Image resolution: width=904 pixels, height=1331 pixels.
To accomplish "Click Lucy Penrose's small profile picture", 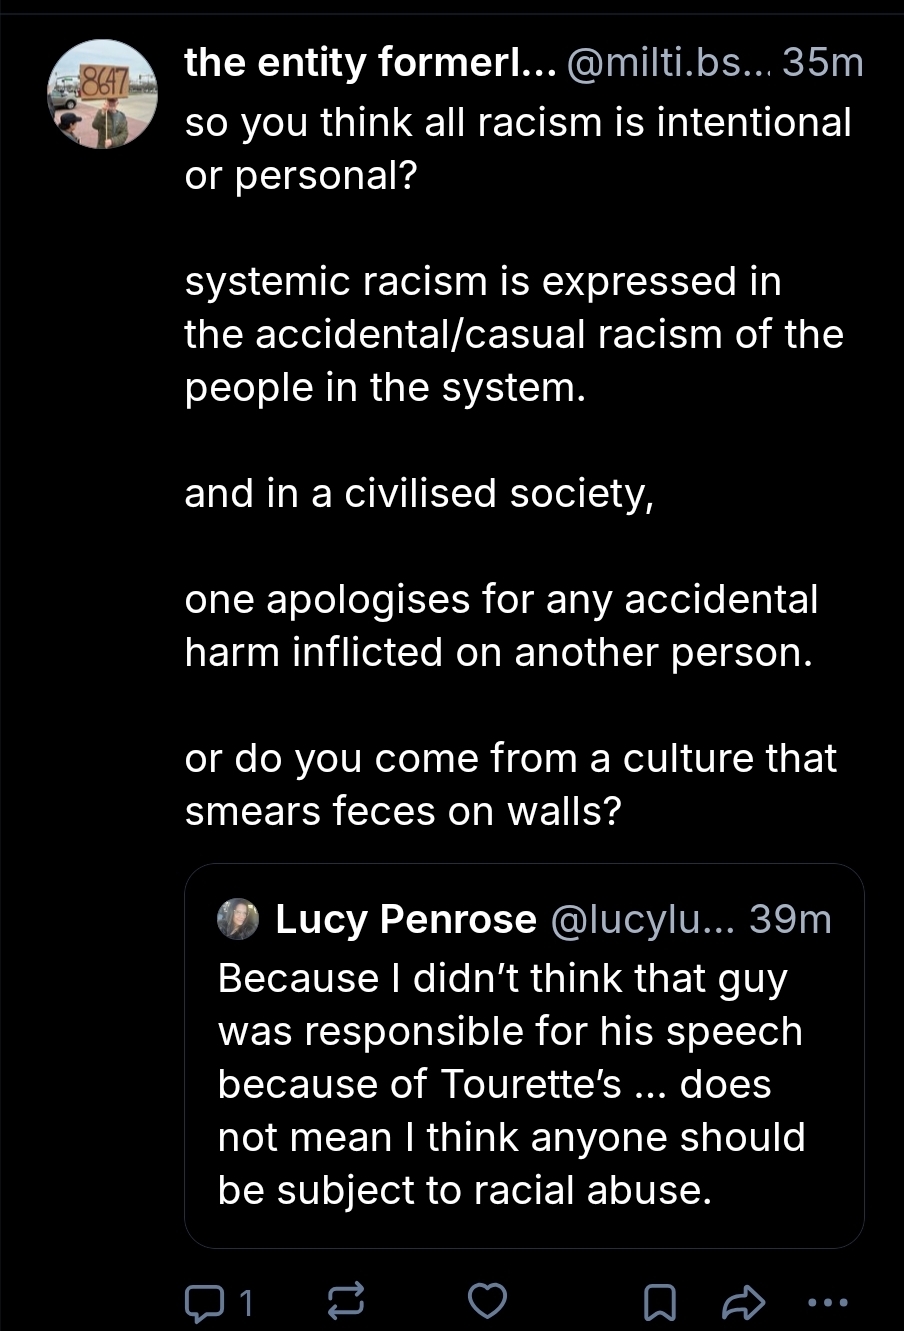I will tap(238, 918).
